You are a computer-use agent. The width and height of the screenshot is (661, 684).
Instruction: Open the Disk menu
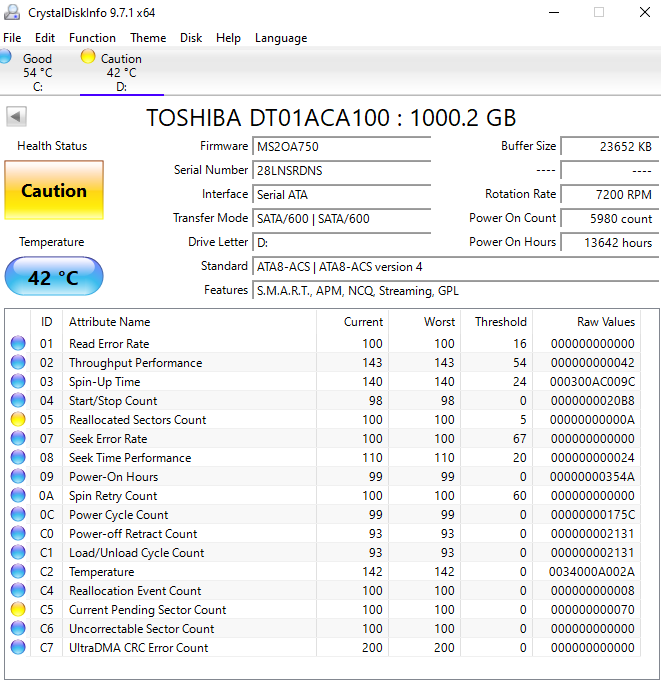(x=191, y=38)
